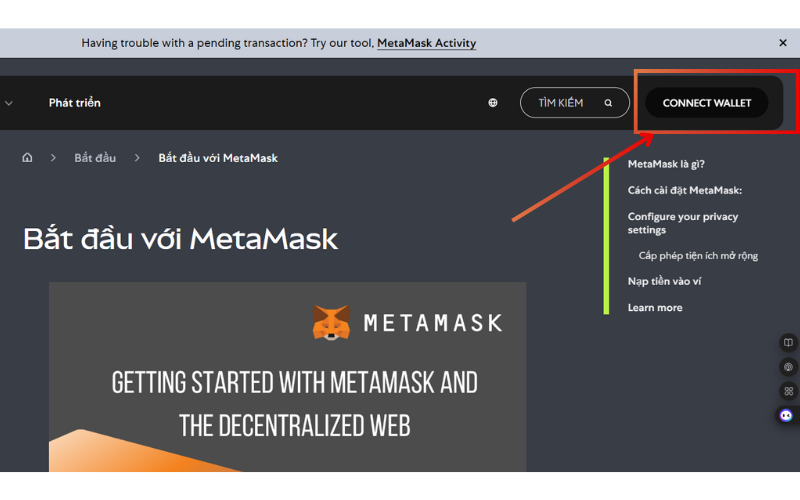800x500 pixels.
Task: Click the CONNECT WALLET button
Action: point(707,103)
